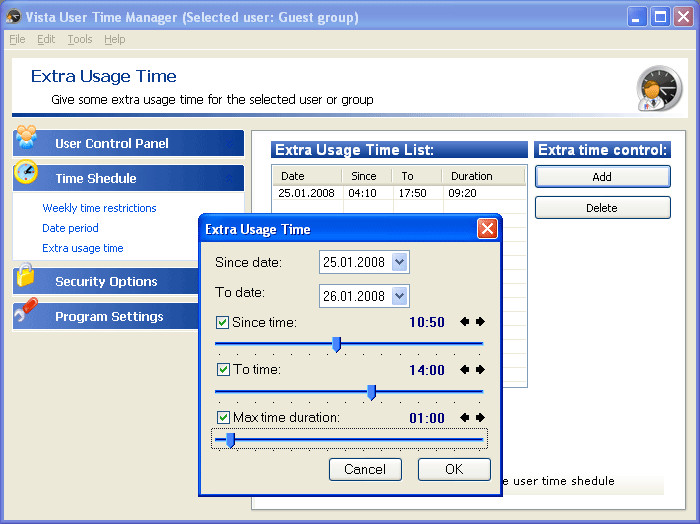Screen dimensions: 700x524
Task: Click the Add extra time button
Action: coord(602,177)
